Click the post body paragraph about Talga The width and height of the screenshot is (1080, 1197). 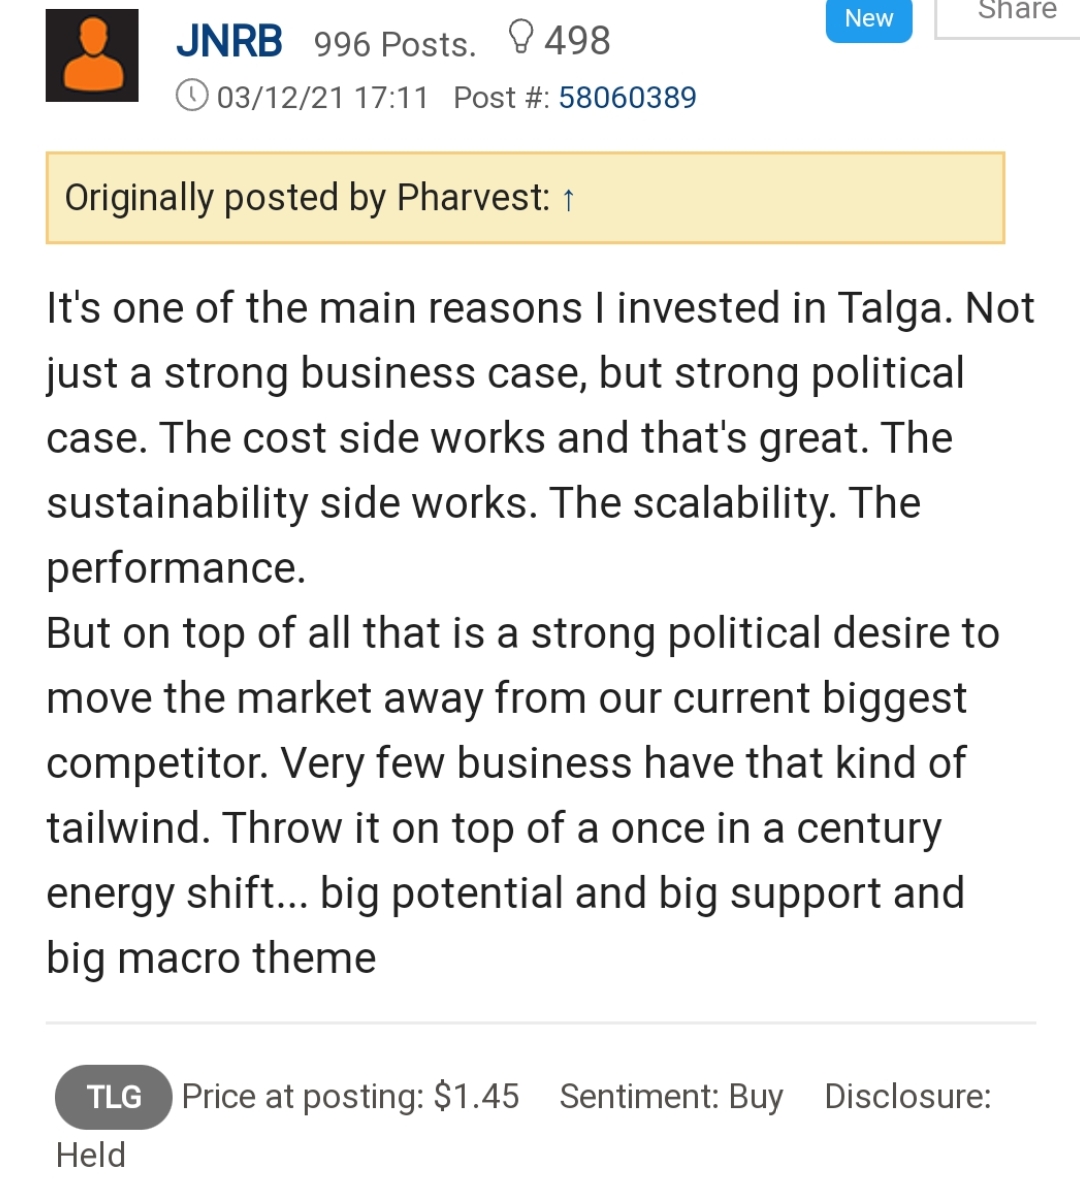[540, 633]
